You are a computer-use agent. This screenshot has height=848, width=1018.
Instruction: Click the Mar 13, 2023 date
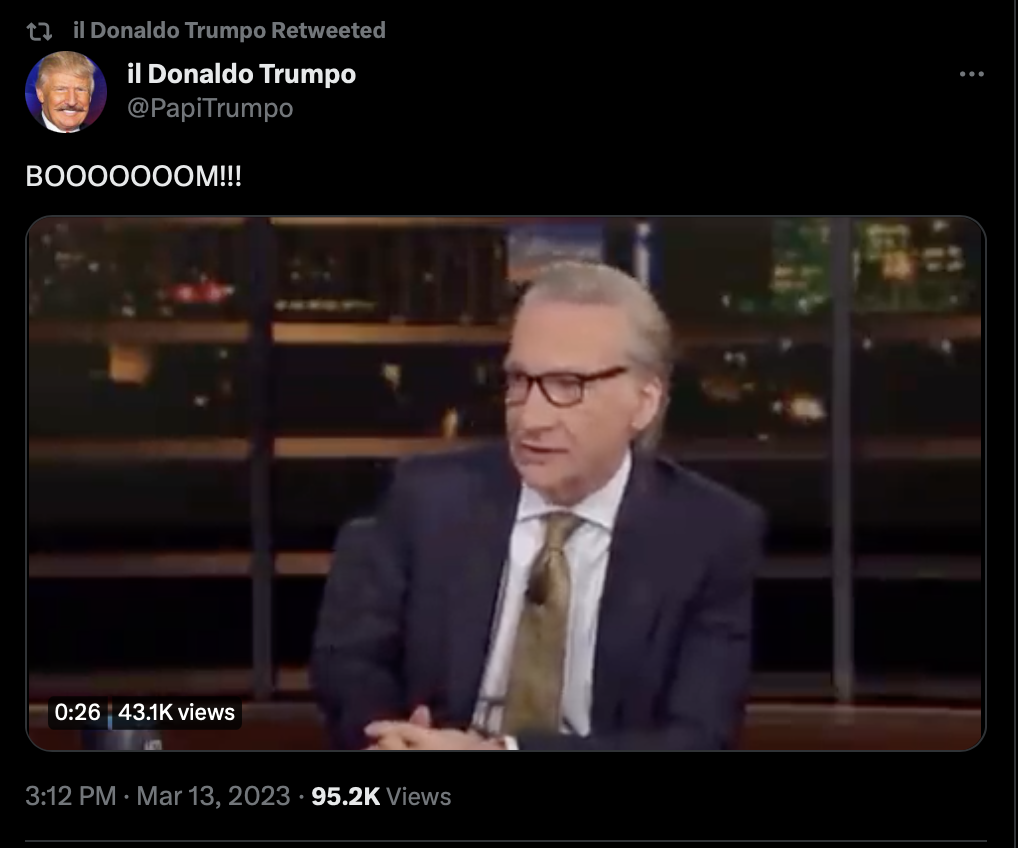(x=213, y=796)
